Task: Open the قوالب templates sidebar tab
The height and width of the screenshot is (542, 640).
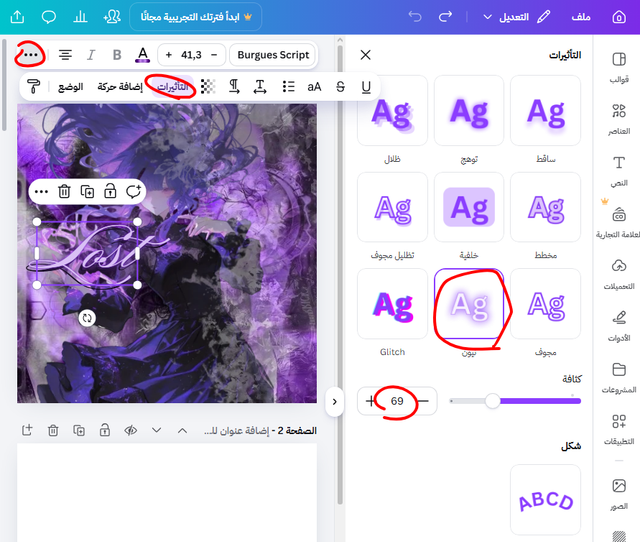Action: [x=619, y=67]
